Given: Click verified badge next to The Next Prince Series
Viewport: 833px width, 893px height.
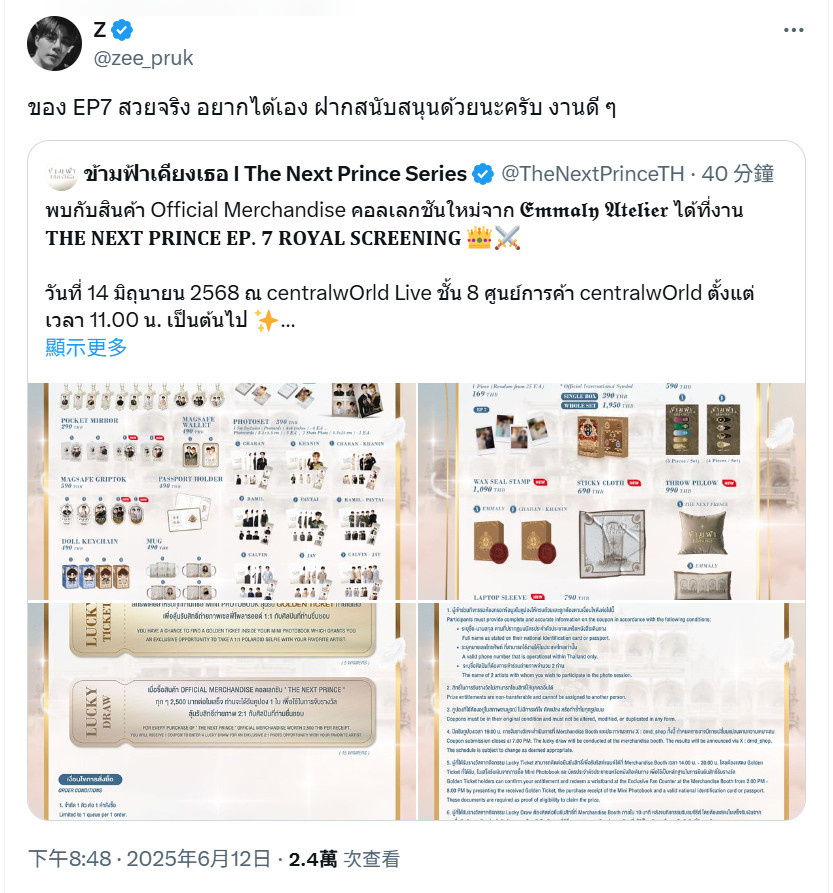Looking at the screenshot, I should 483,174.
